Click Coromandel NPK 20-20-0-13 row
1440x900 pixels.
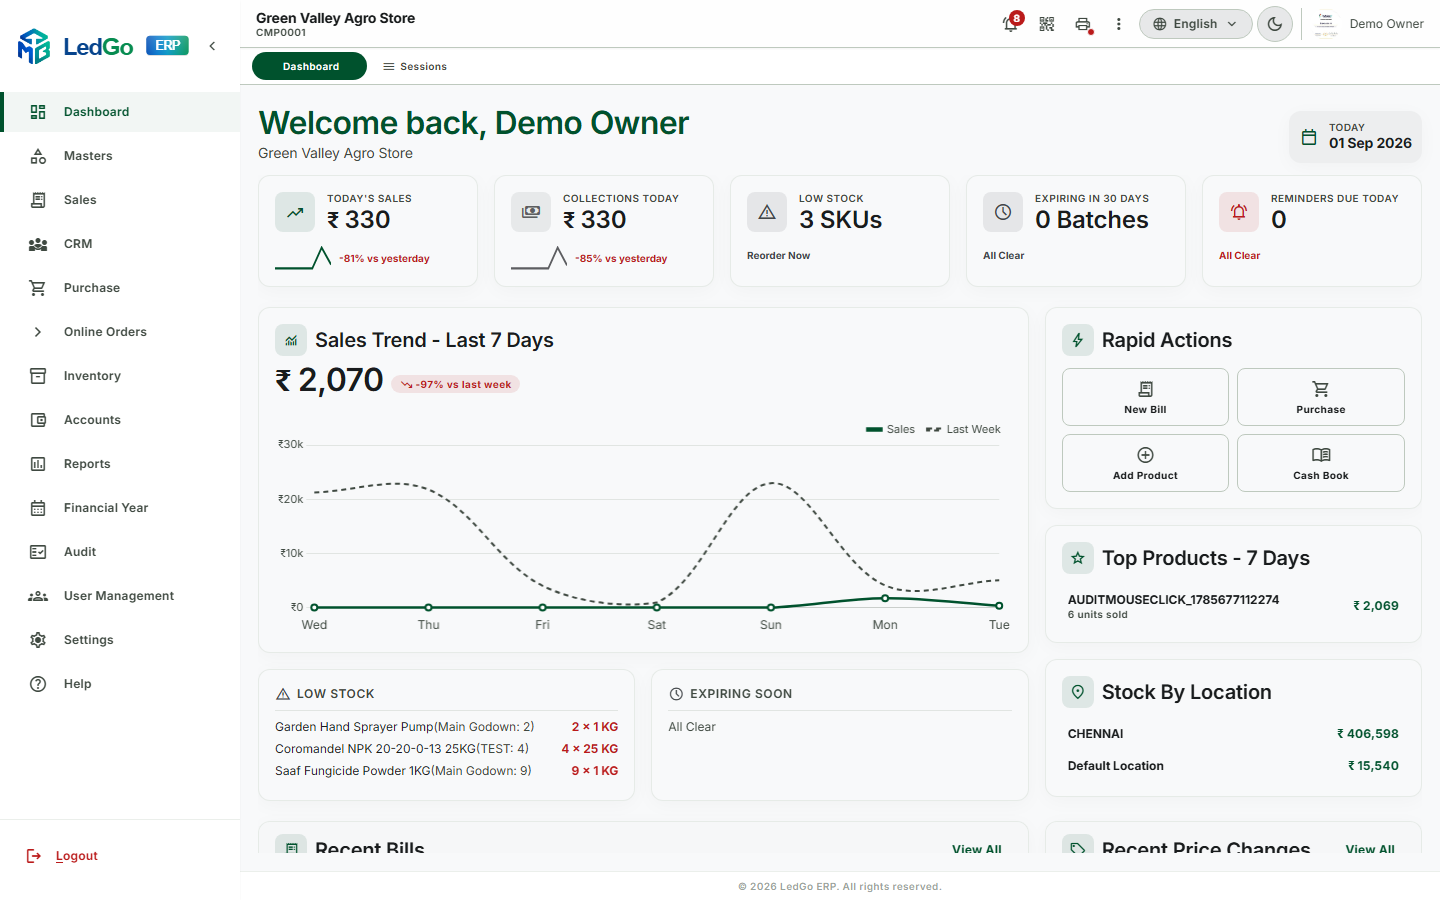point(446,749)
